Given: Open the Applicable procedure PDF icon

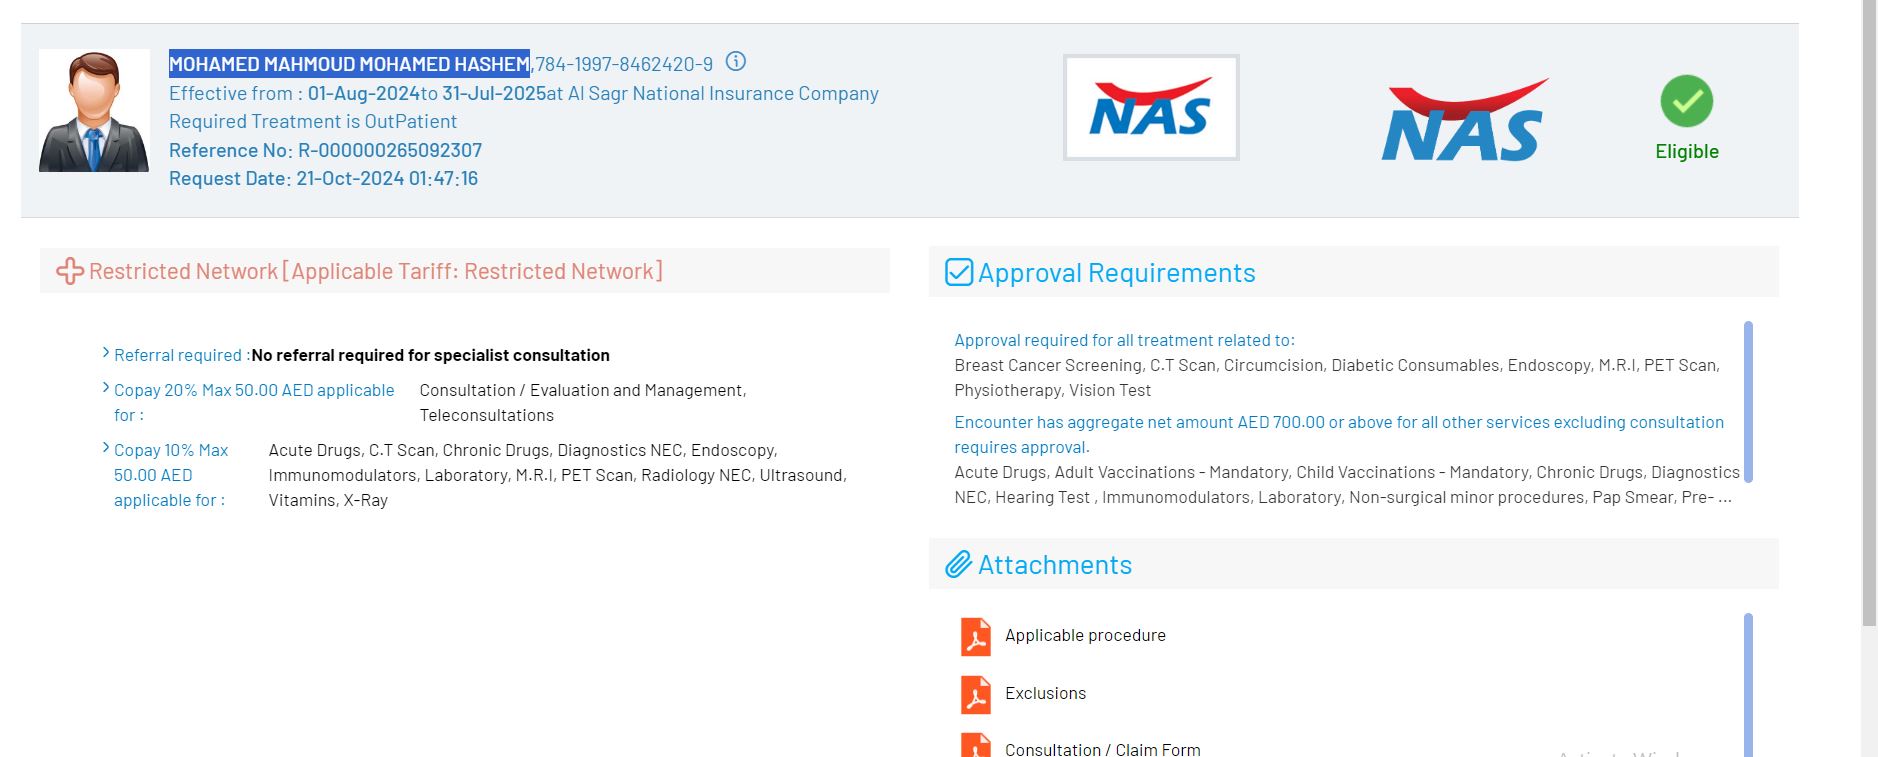Looking at the screenshot, I should coord(975,636).
